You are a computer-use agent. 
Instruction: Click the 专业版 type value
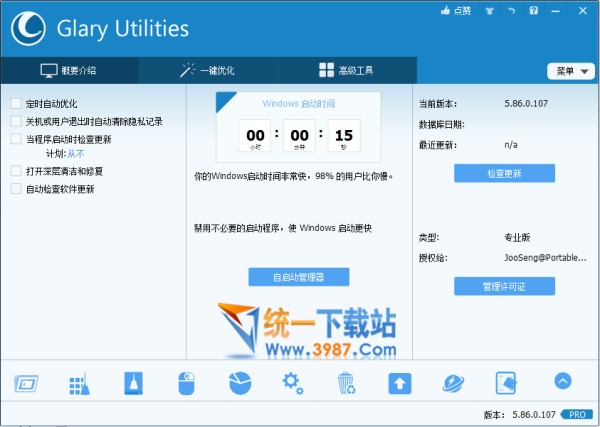point(517,238)
